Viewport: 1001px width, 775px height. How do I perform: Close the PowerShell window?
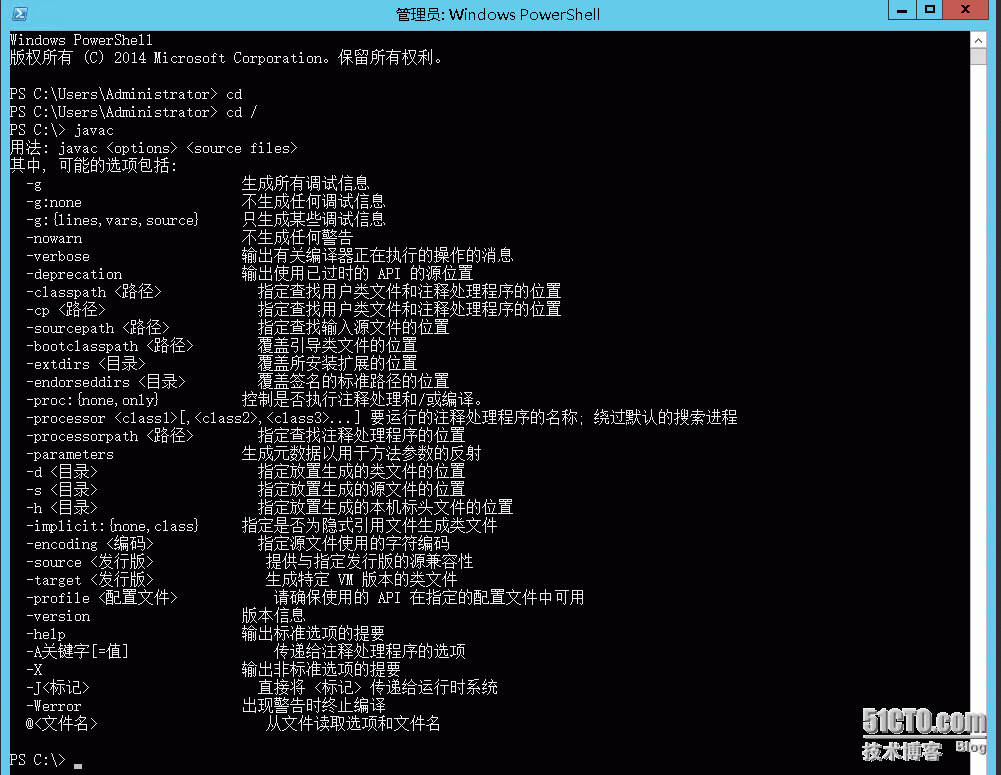click(965, 10)
